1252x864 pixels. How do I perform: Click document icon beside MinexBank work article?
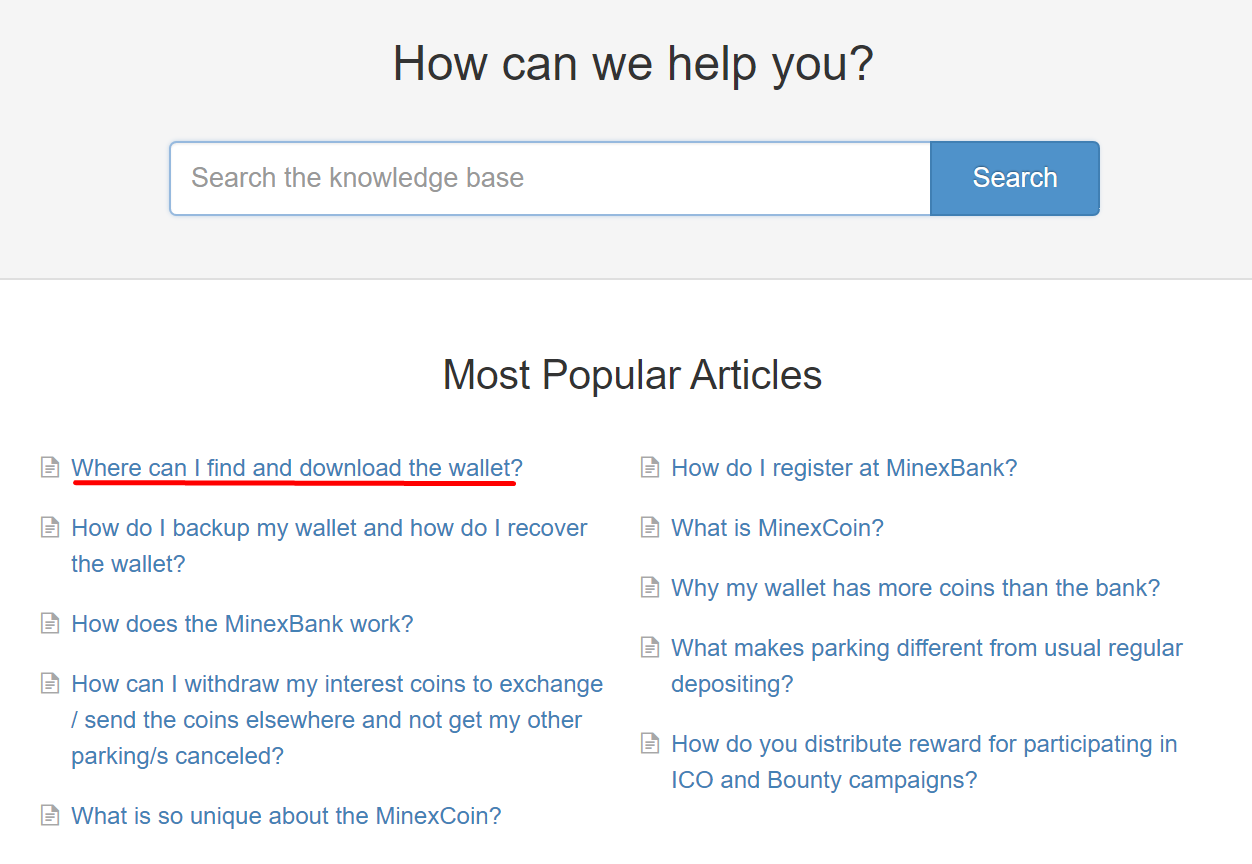pyautogui.click(x=49, y=623)
